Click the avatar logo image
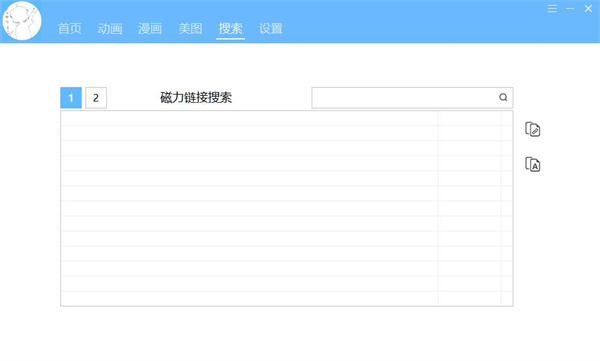 point(22,21)
